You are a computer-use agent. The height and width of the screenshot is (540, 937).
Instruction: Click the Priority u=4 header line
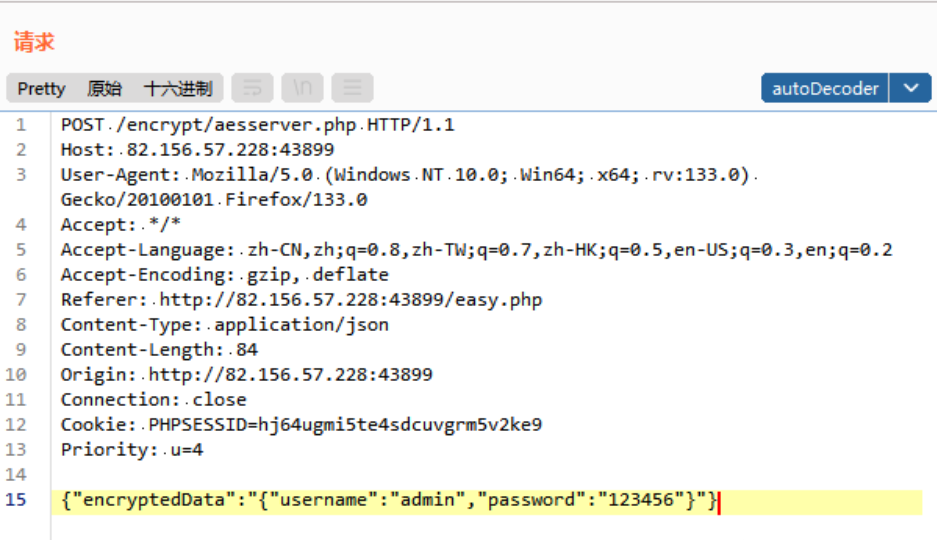(132, 449)
